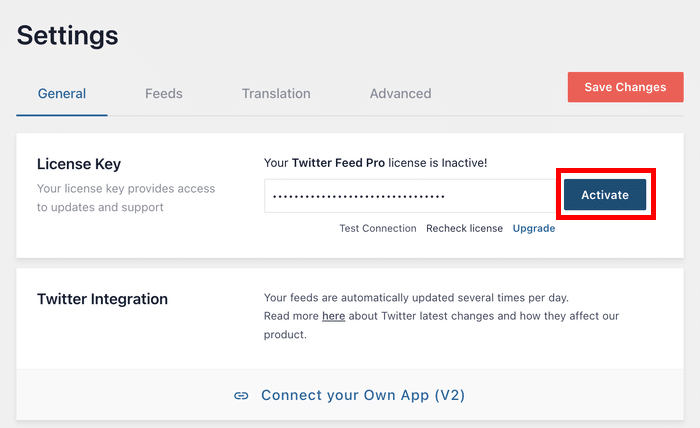The width and height of the screenshot is (700, 428).
Task: Run the Test Connection link
Action: 378,229
